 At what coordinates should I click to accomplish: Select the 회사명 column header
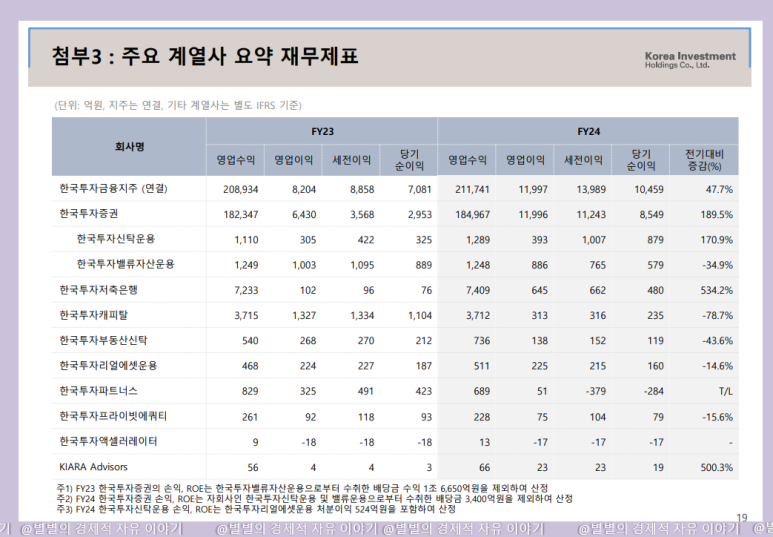(129, 146)
